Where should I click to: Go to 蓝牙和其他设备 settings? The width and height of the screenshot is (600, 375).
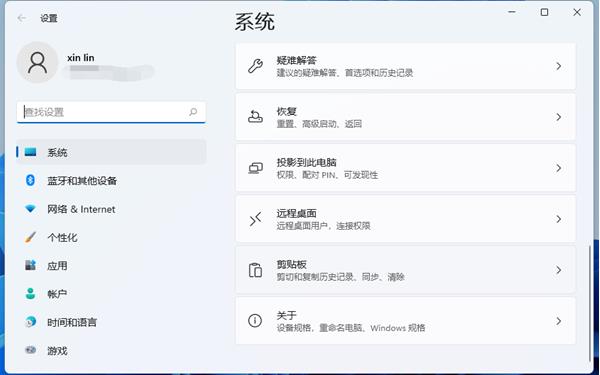111,181
